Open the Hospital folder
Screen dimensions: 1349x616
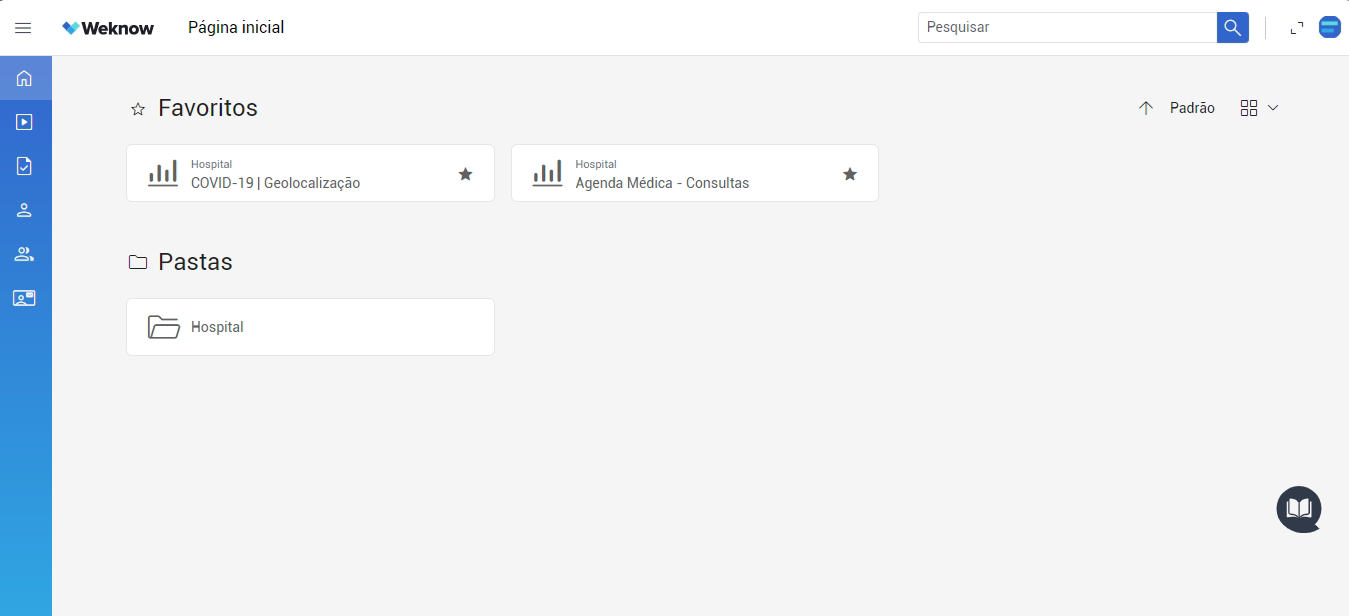[310, 327]
